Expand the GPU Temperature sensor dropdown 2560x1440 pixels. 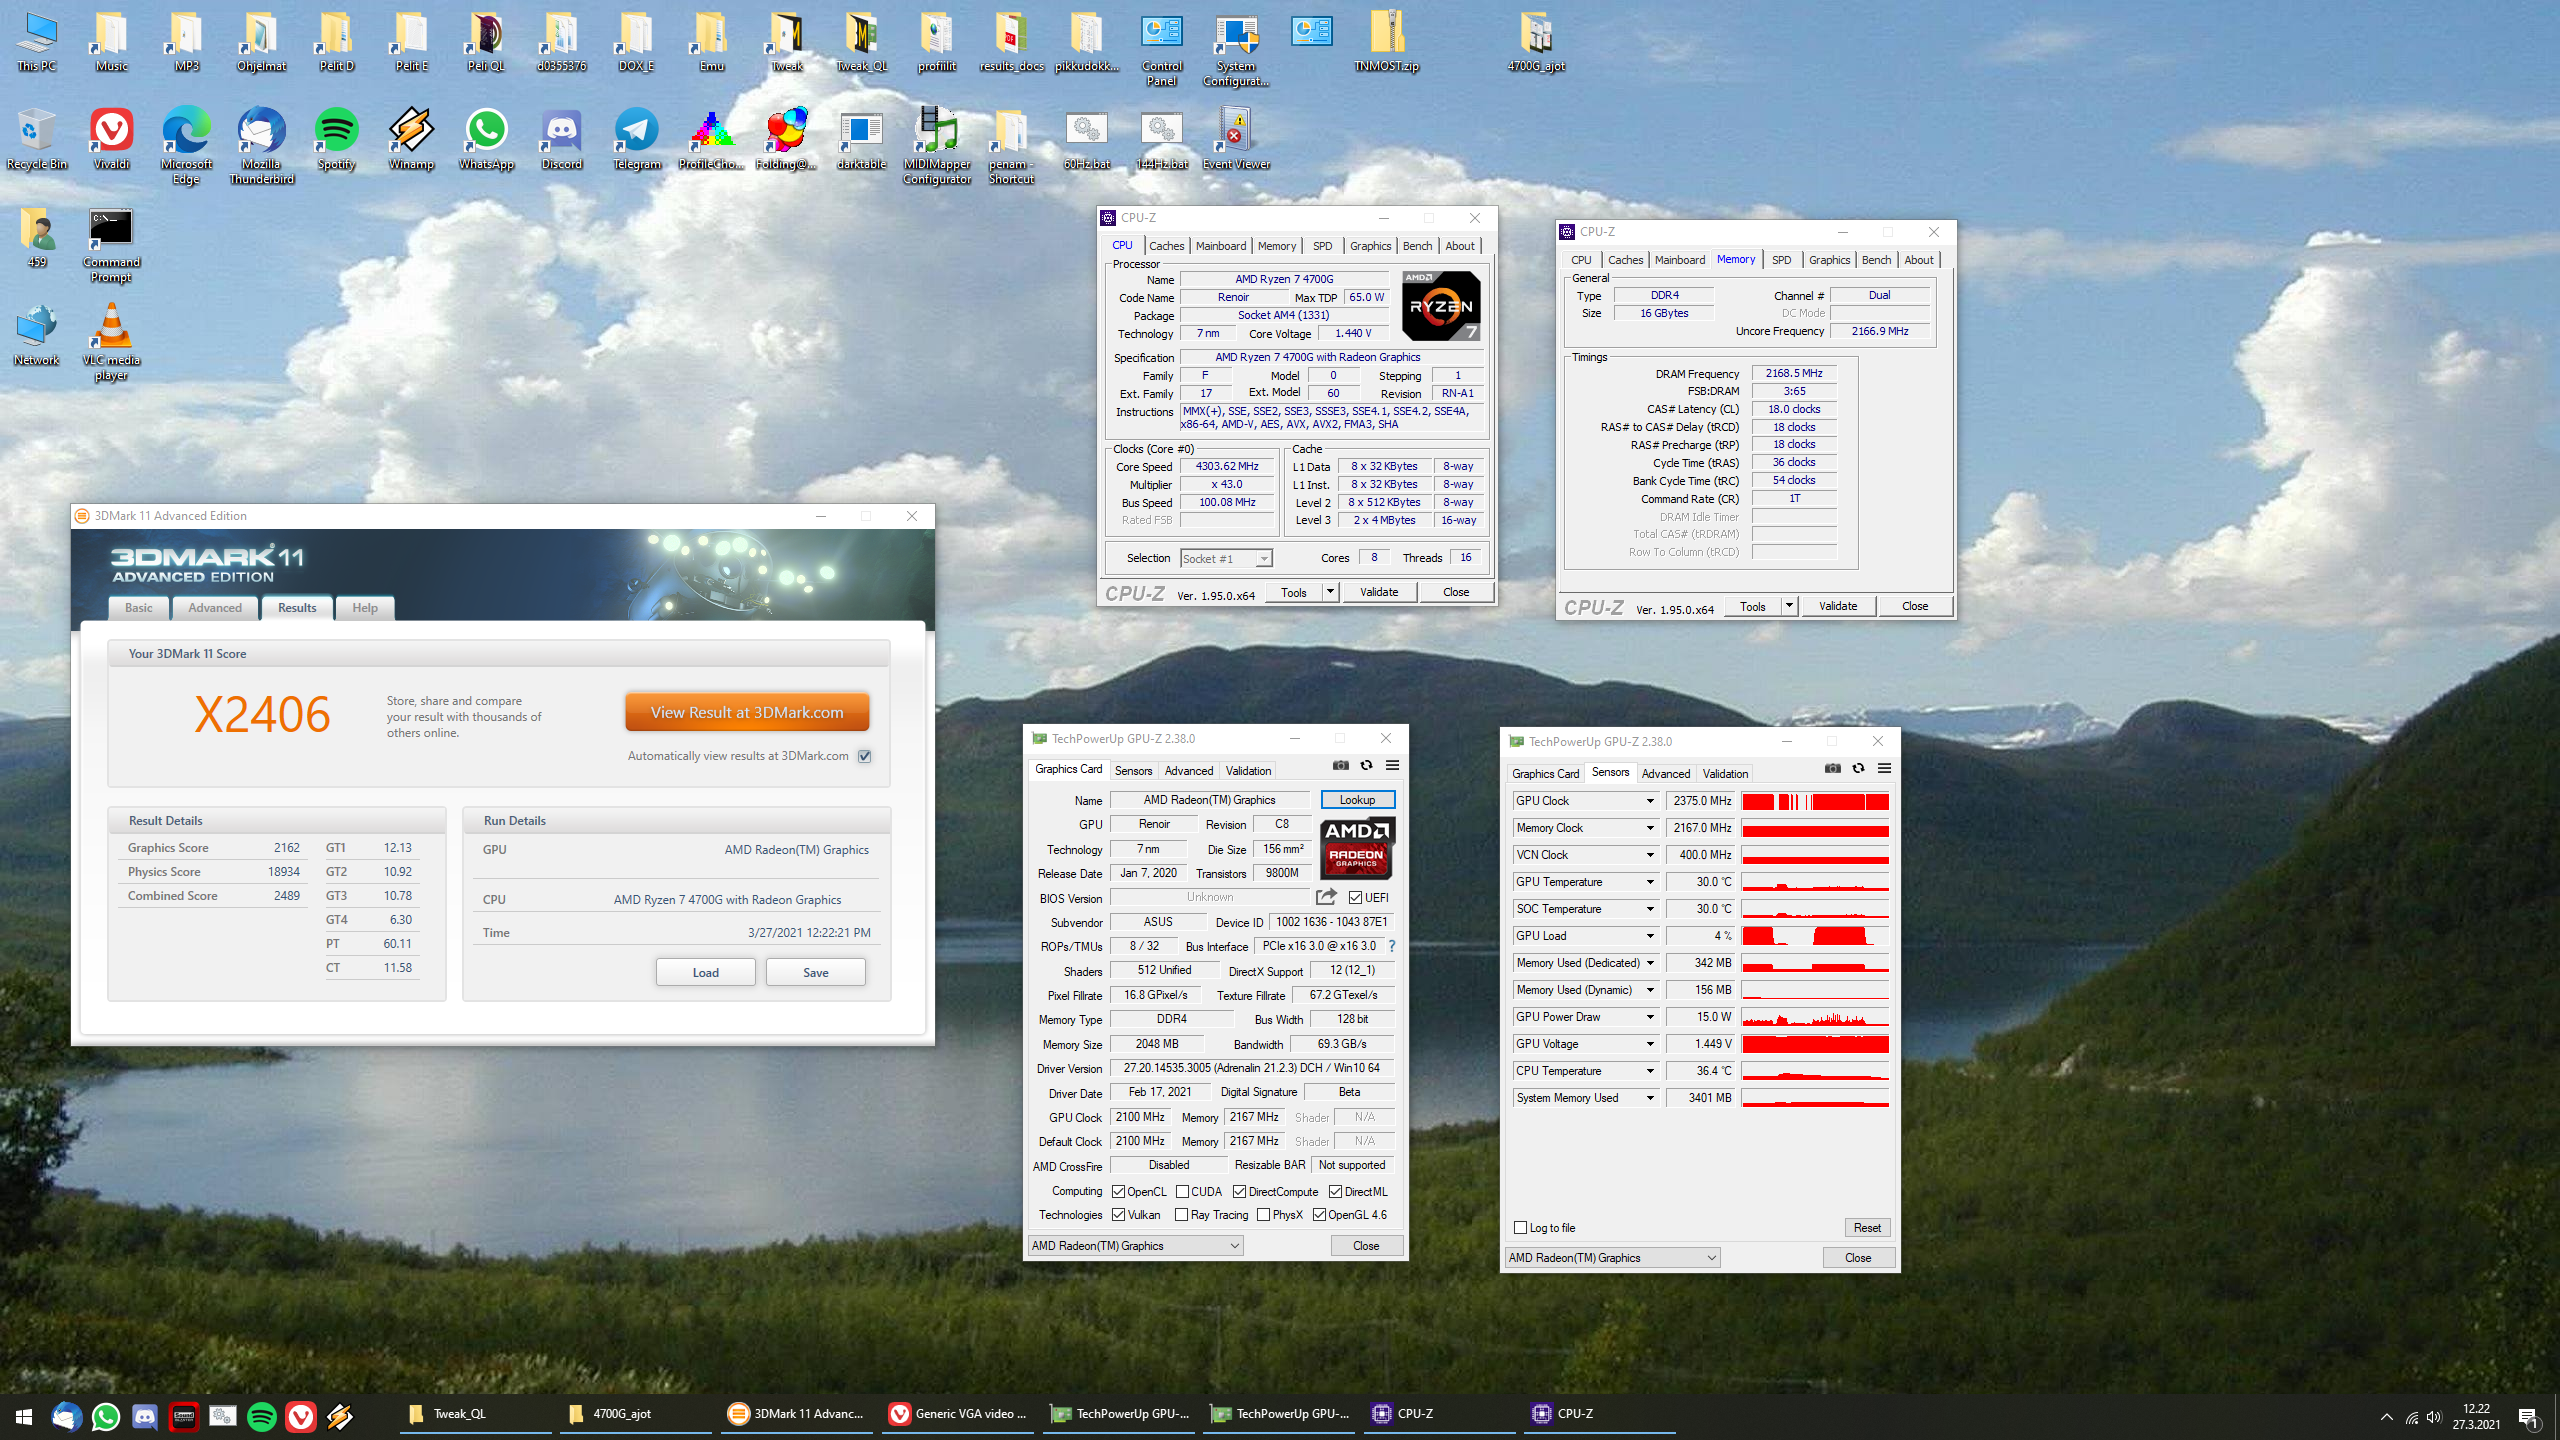click(x=1650, y=882)
